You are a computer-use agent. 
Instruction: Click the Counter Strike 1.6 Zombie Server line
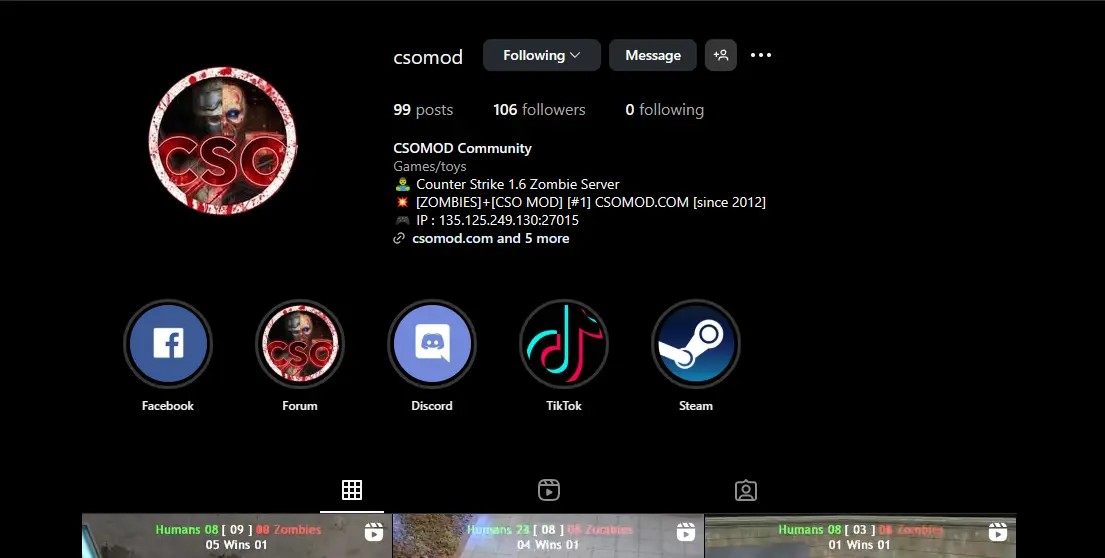click(507, 185)
